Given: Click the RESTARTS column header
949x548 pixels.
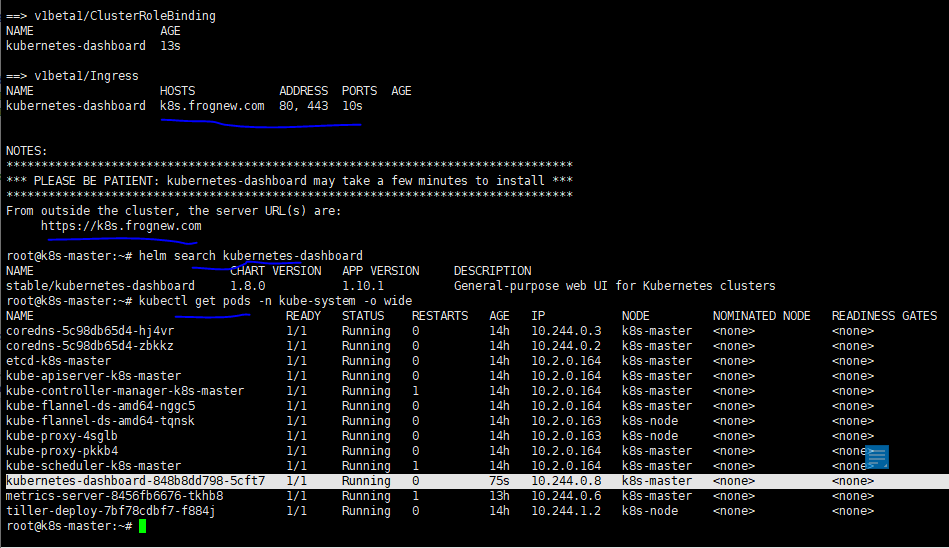Looking at the screenshot, I should coord(440,316).
